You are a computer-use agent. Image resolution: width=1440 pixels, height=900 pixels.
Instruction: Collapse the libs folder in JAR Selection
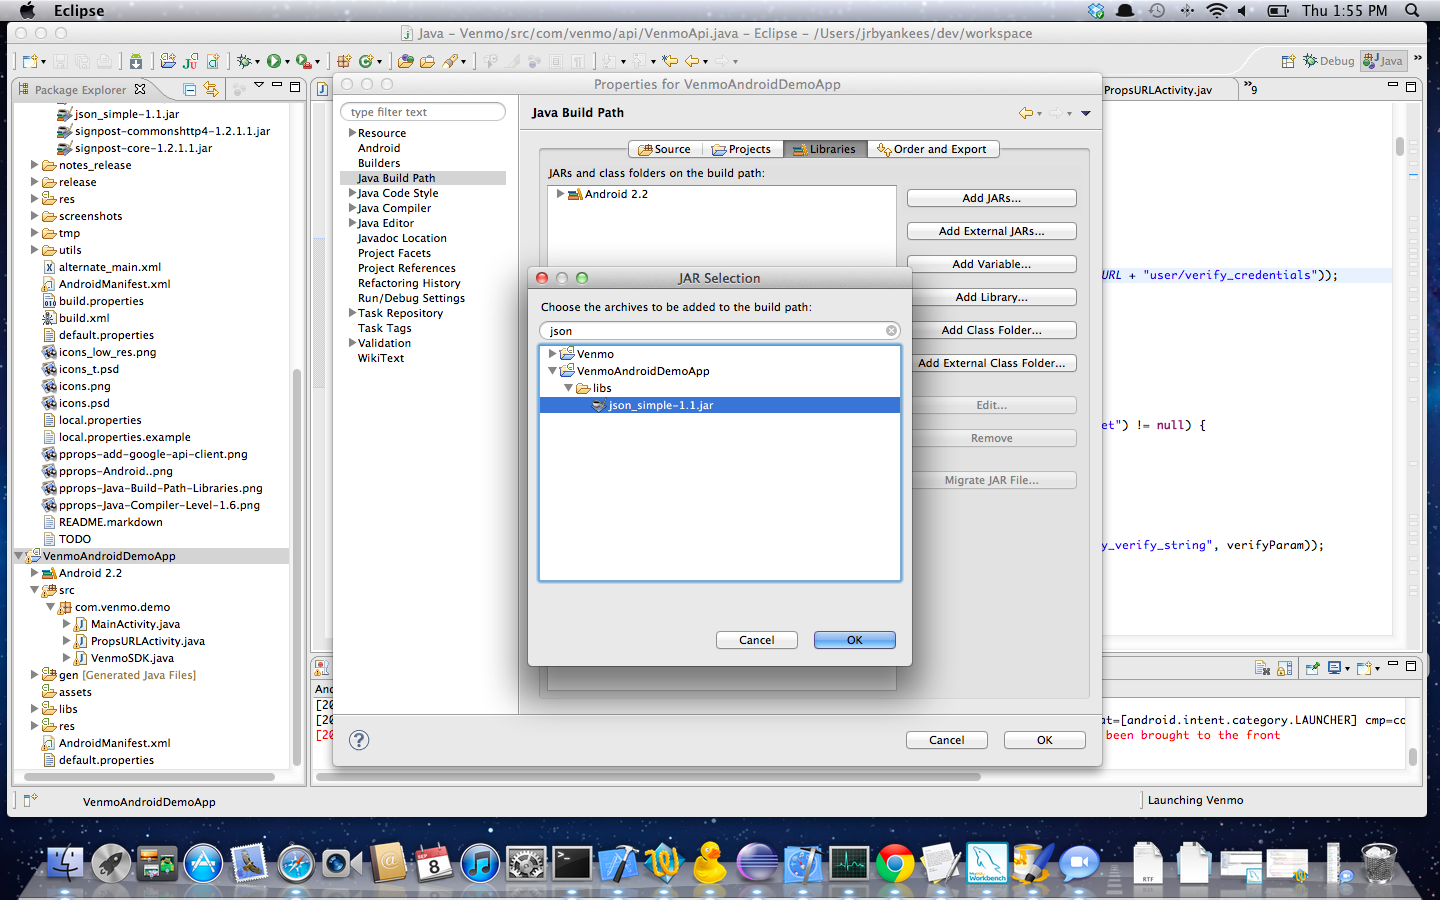(568, 388)
